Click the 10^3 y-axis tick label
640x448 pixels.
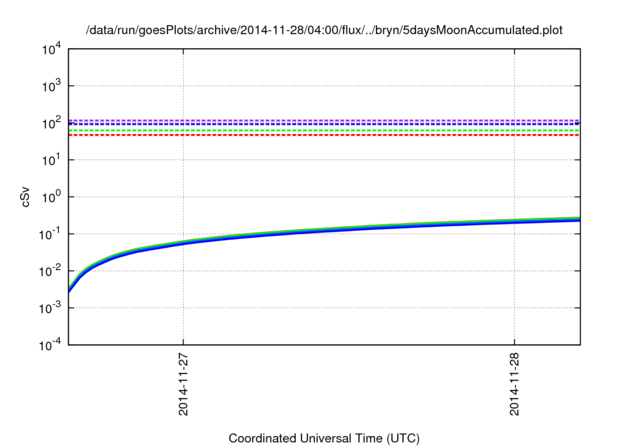point(51,86)
